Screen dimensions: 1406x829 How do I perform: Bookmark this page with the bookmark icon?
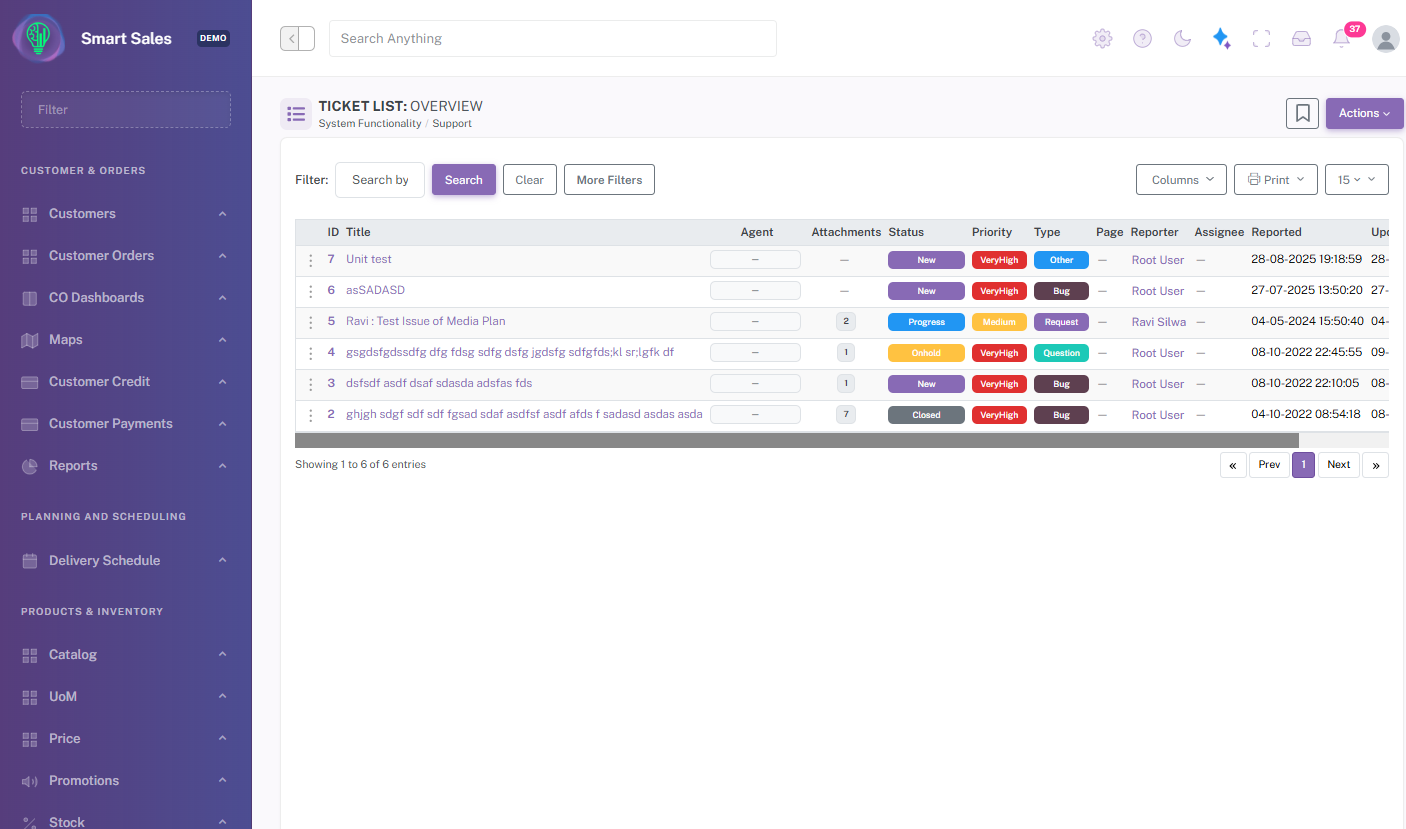coord(1302,113)
